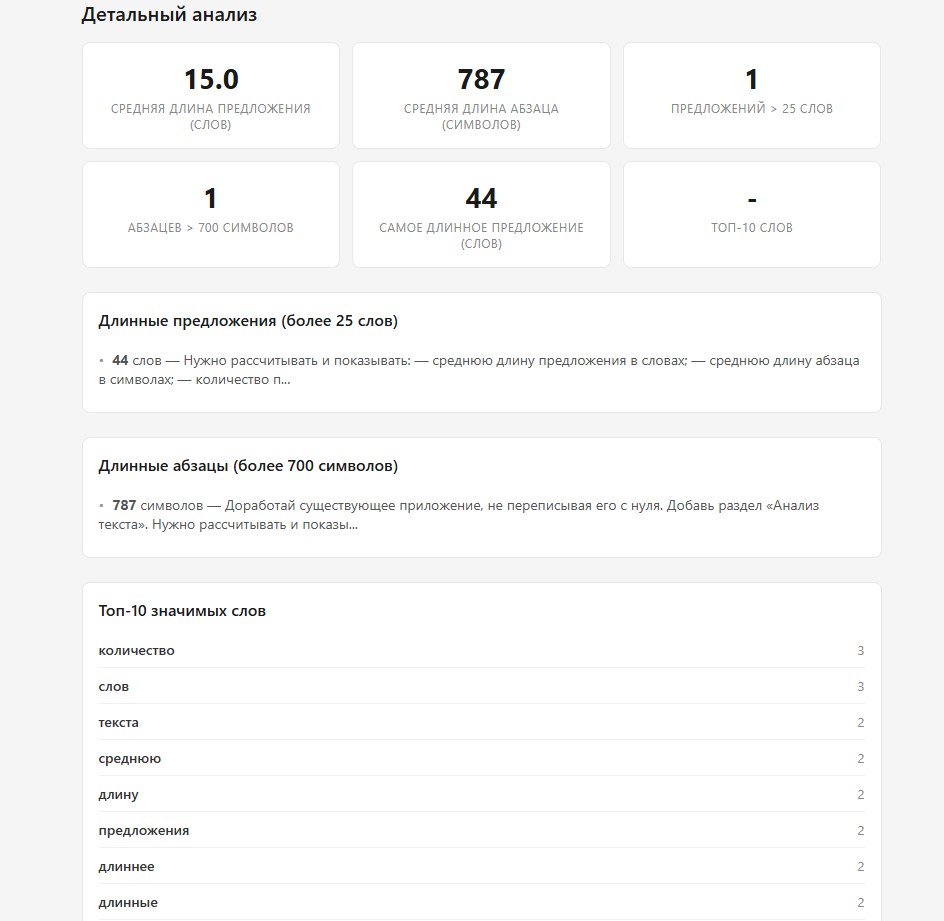Click the "Топ-10 значимых слов" heading
This screenshot has width=944, height=921.
tap(182, 611)
